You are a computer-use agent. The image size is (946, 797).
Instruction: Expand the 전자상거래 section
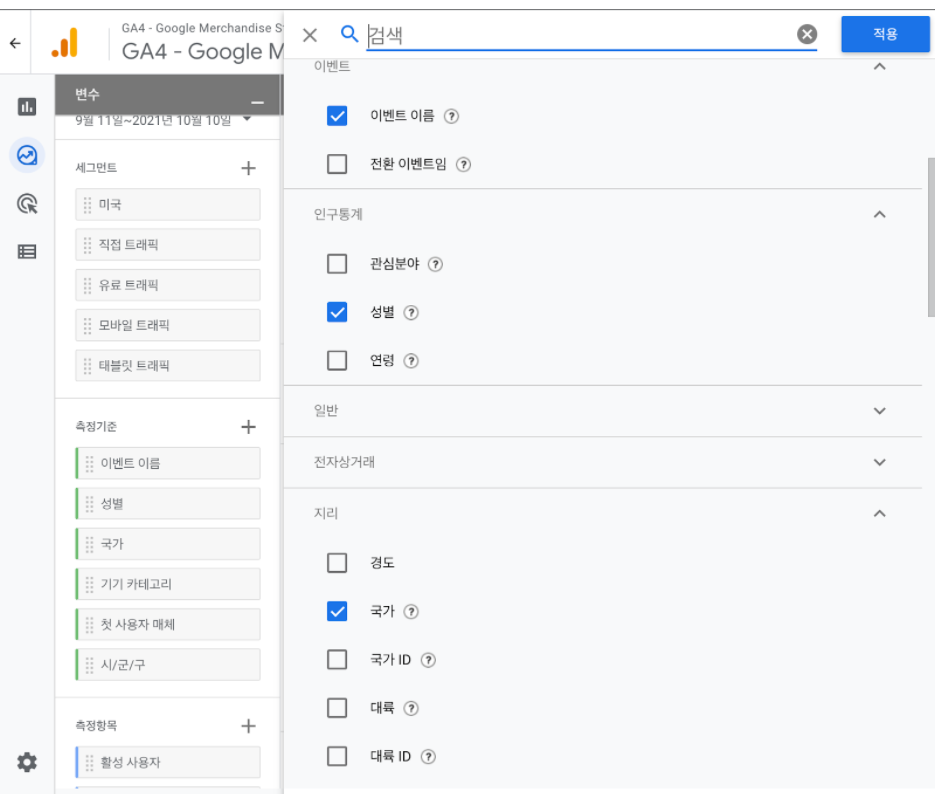click(x=880, y=462)
